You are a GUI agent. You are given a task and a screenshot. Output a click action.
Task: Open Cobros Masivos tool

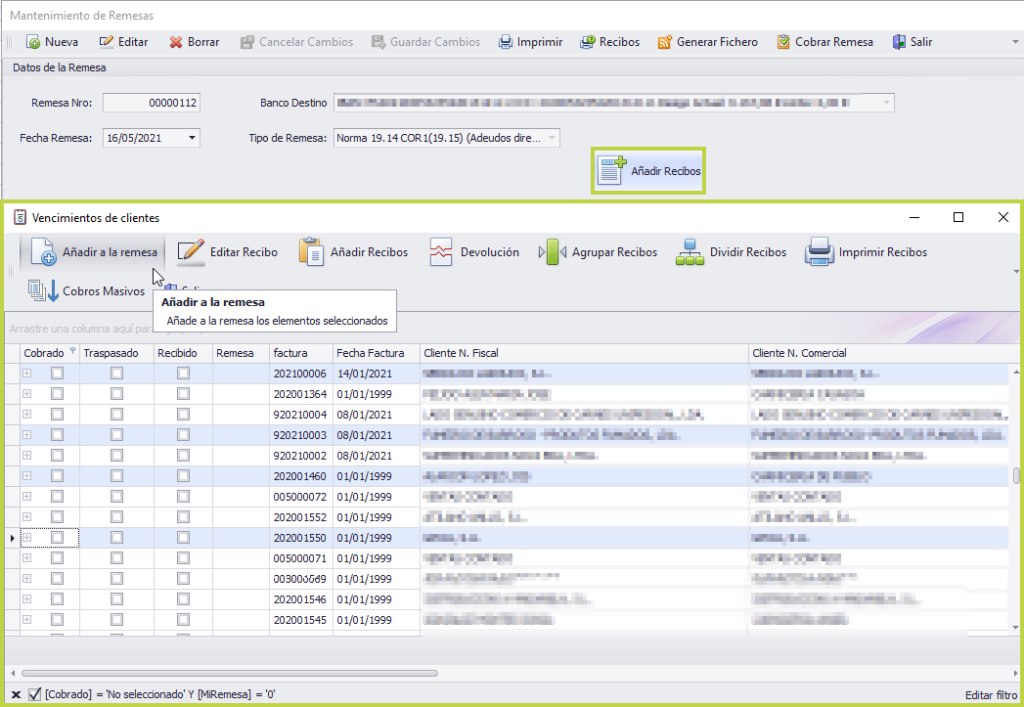(x=86, y=291)
